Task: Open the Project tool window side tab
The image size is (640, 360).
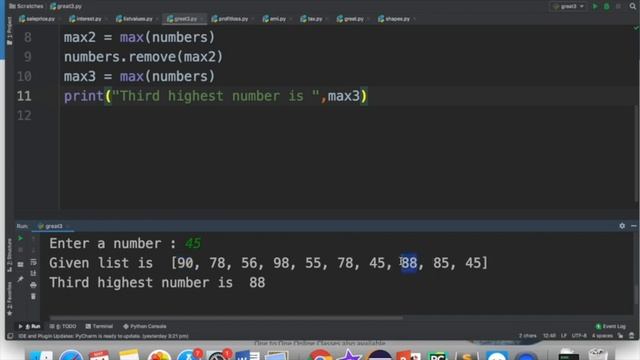Action: [9, 31]
